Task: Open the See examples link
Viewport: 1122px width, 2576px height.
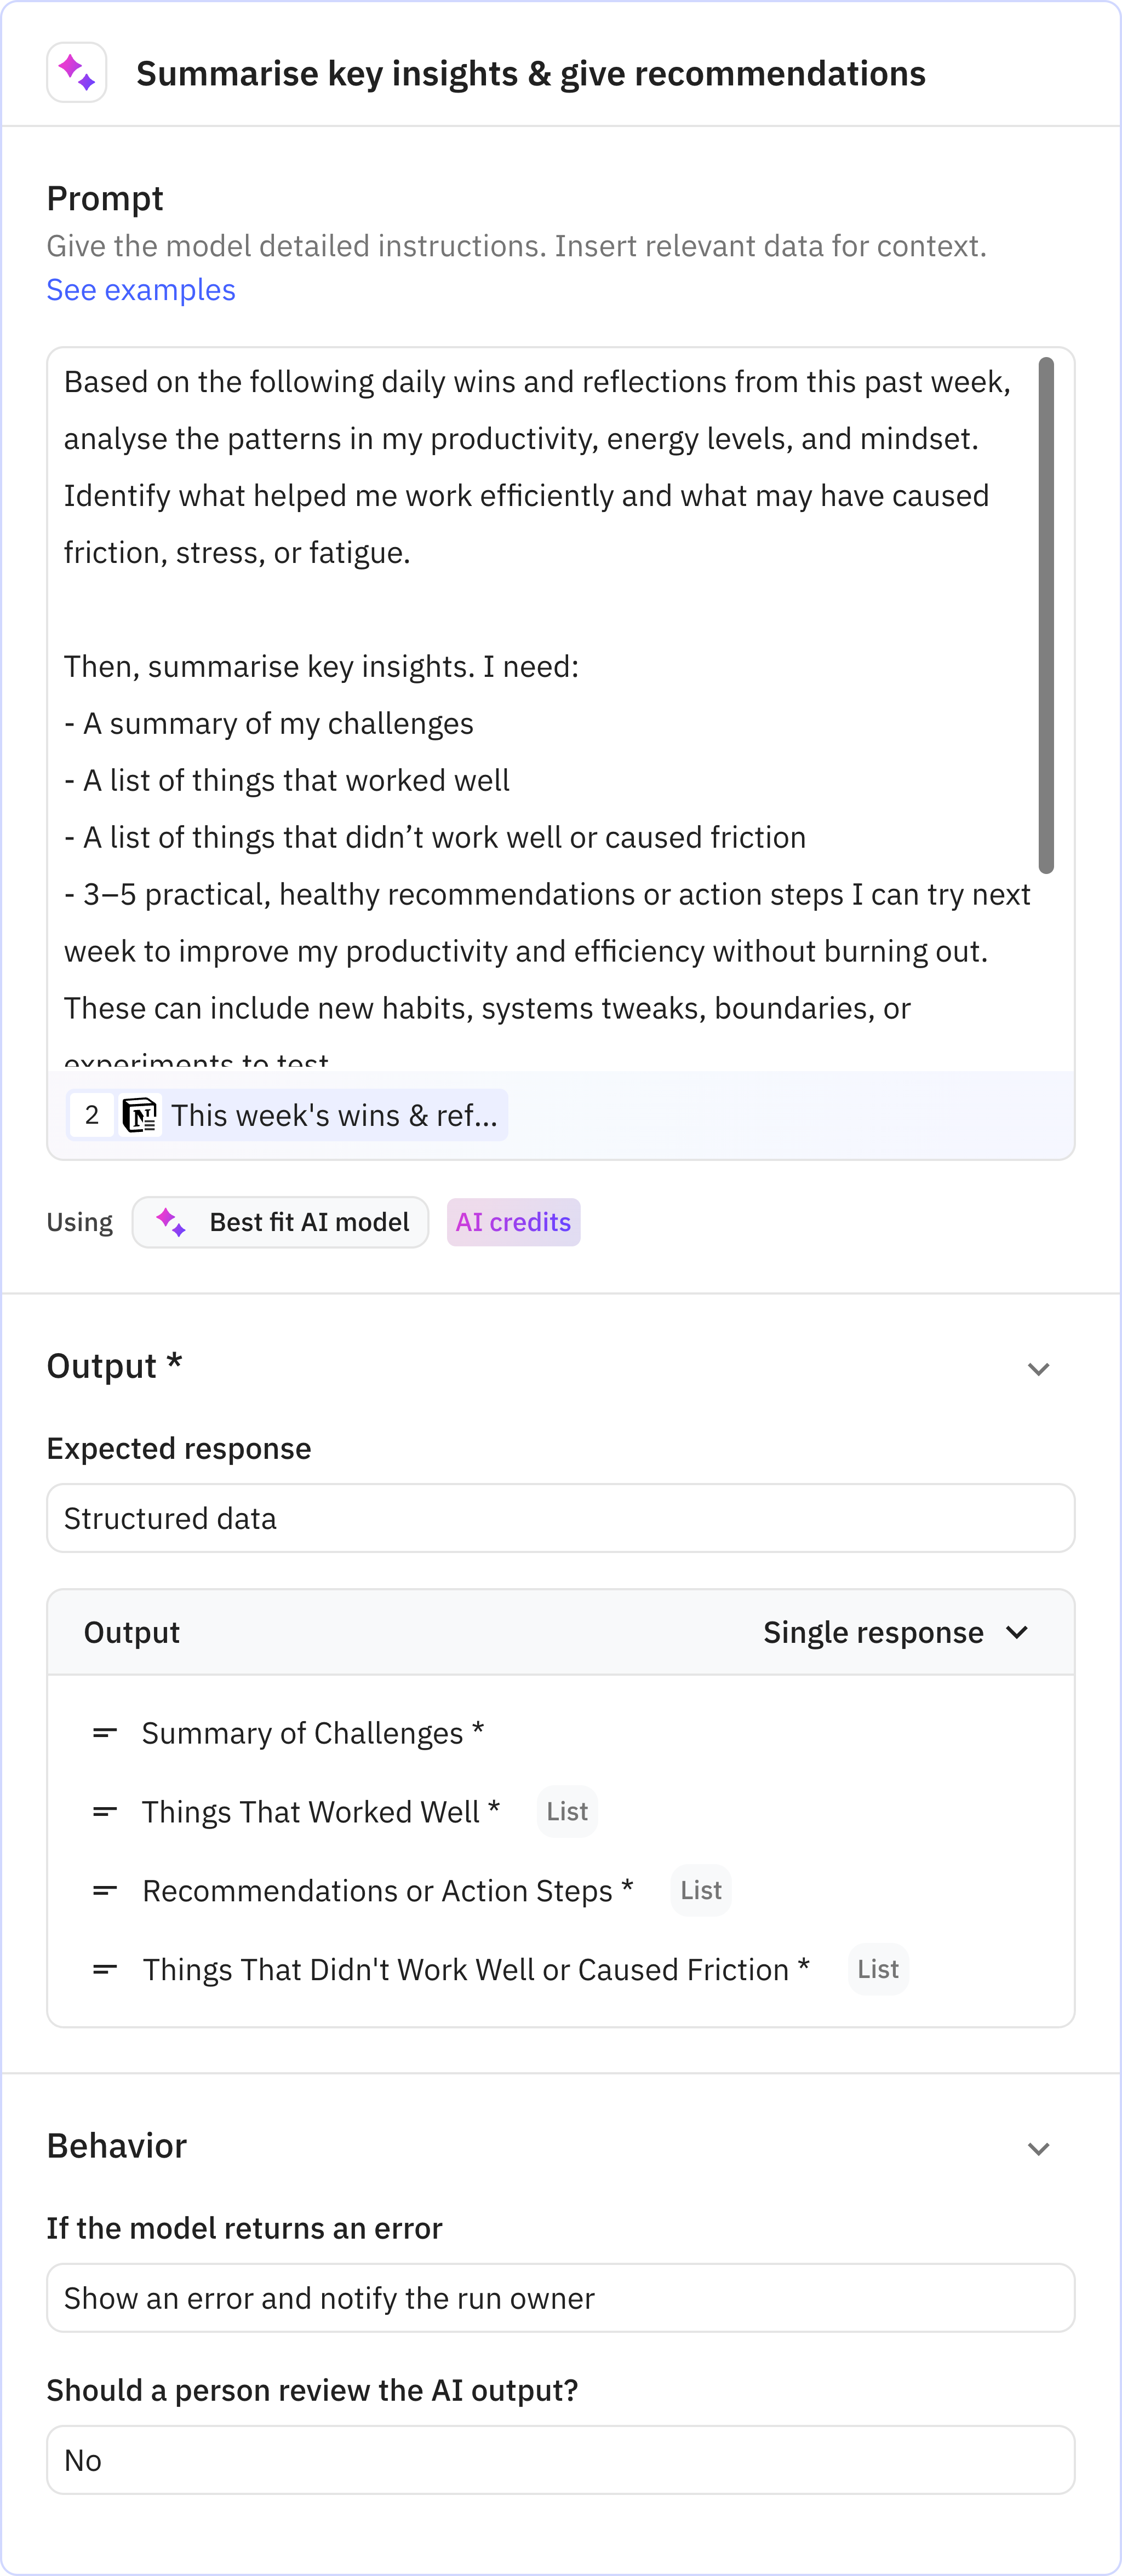Action: pyautogui.click(x=140, y=289)
